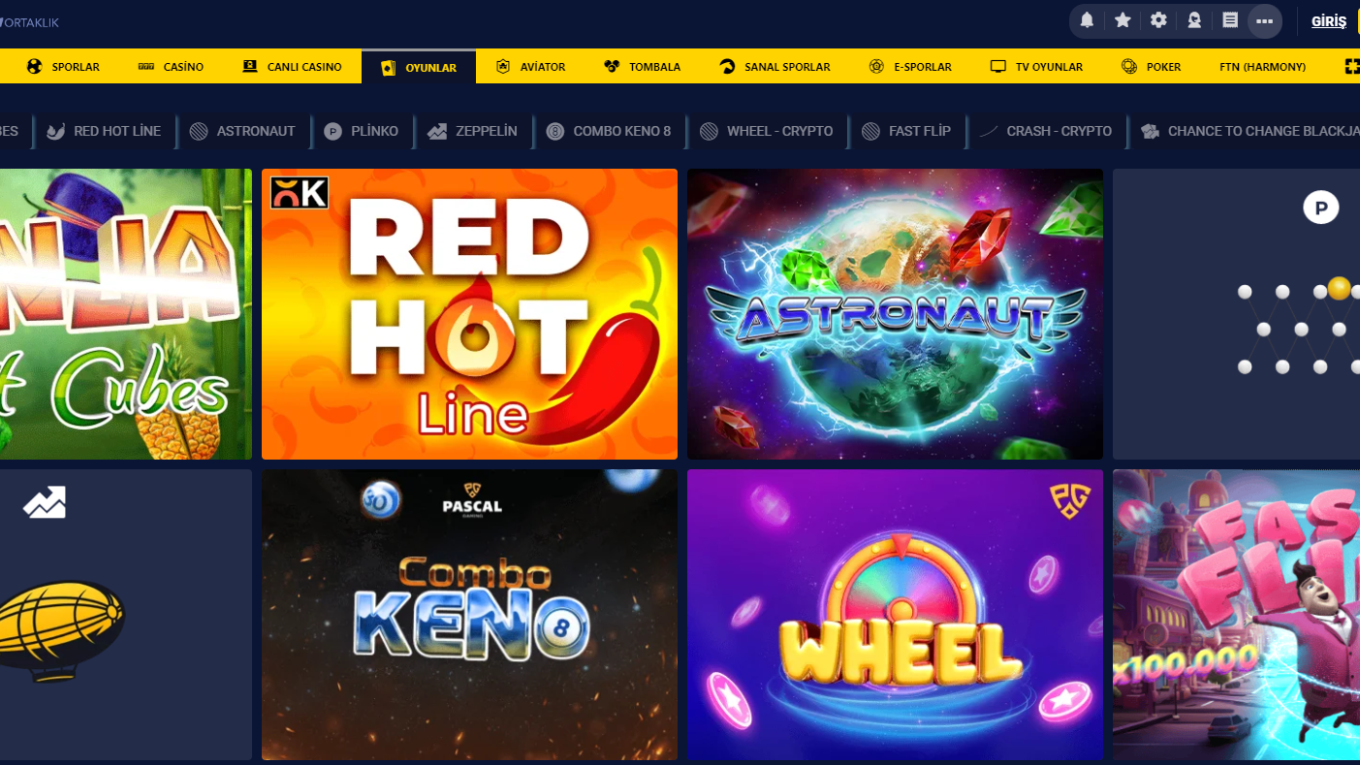Viewport: 1360px width, 765px height.
Task: Click the GİRİŞ login link
Action: (x=1329, y=21)
